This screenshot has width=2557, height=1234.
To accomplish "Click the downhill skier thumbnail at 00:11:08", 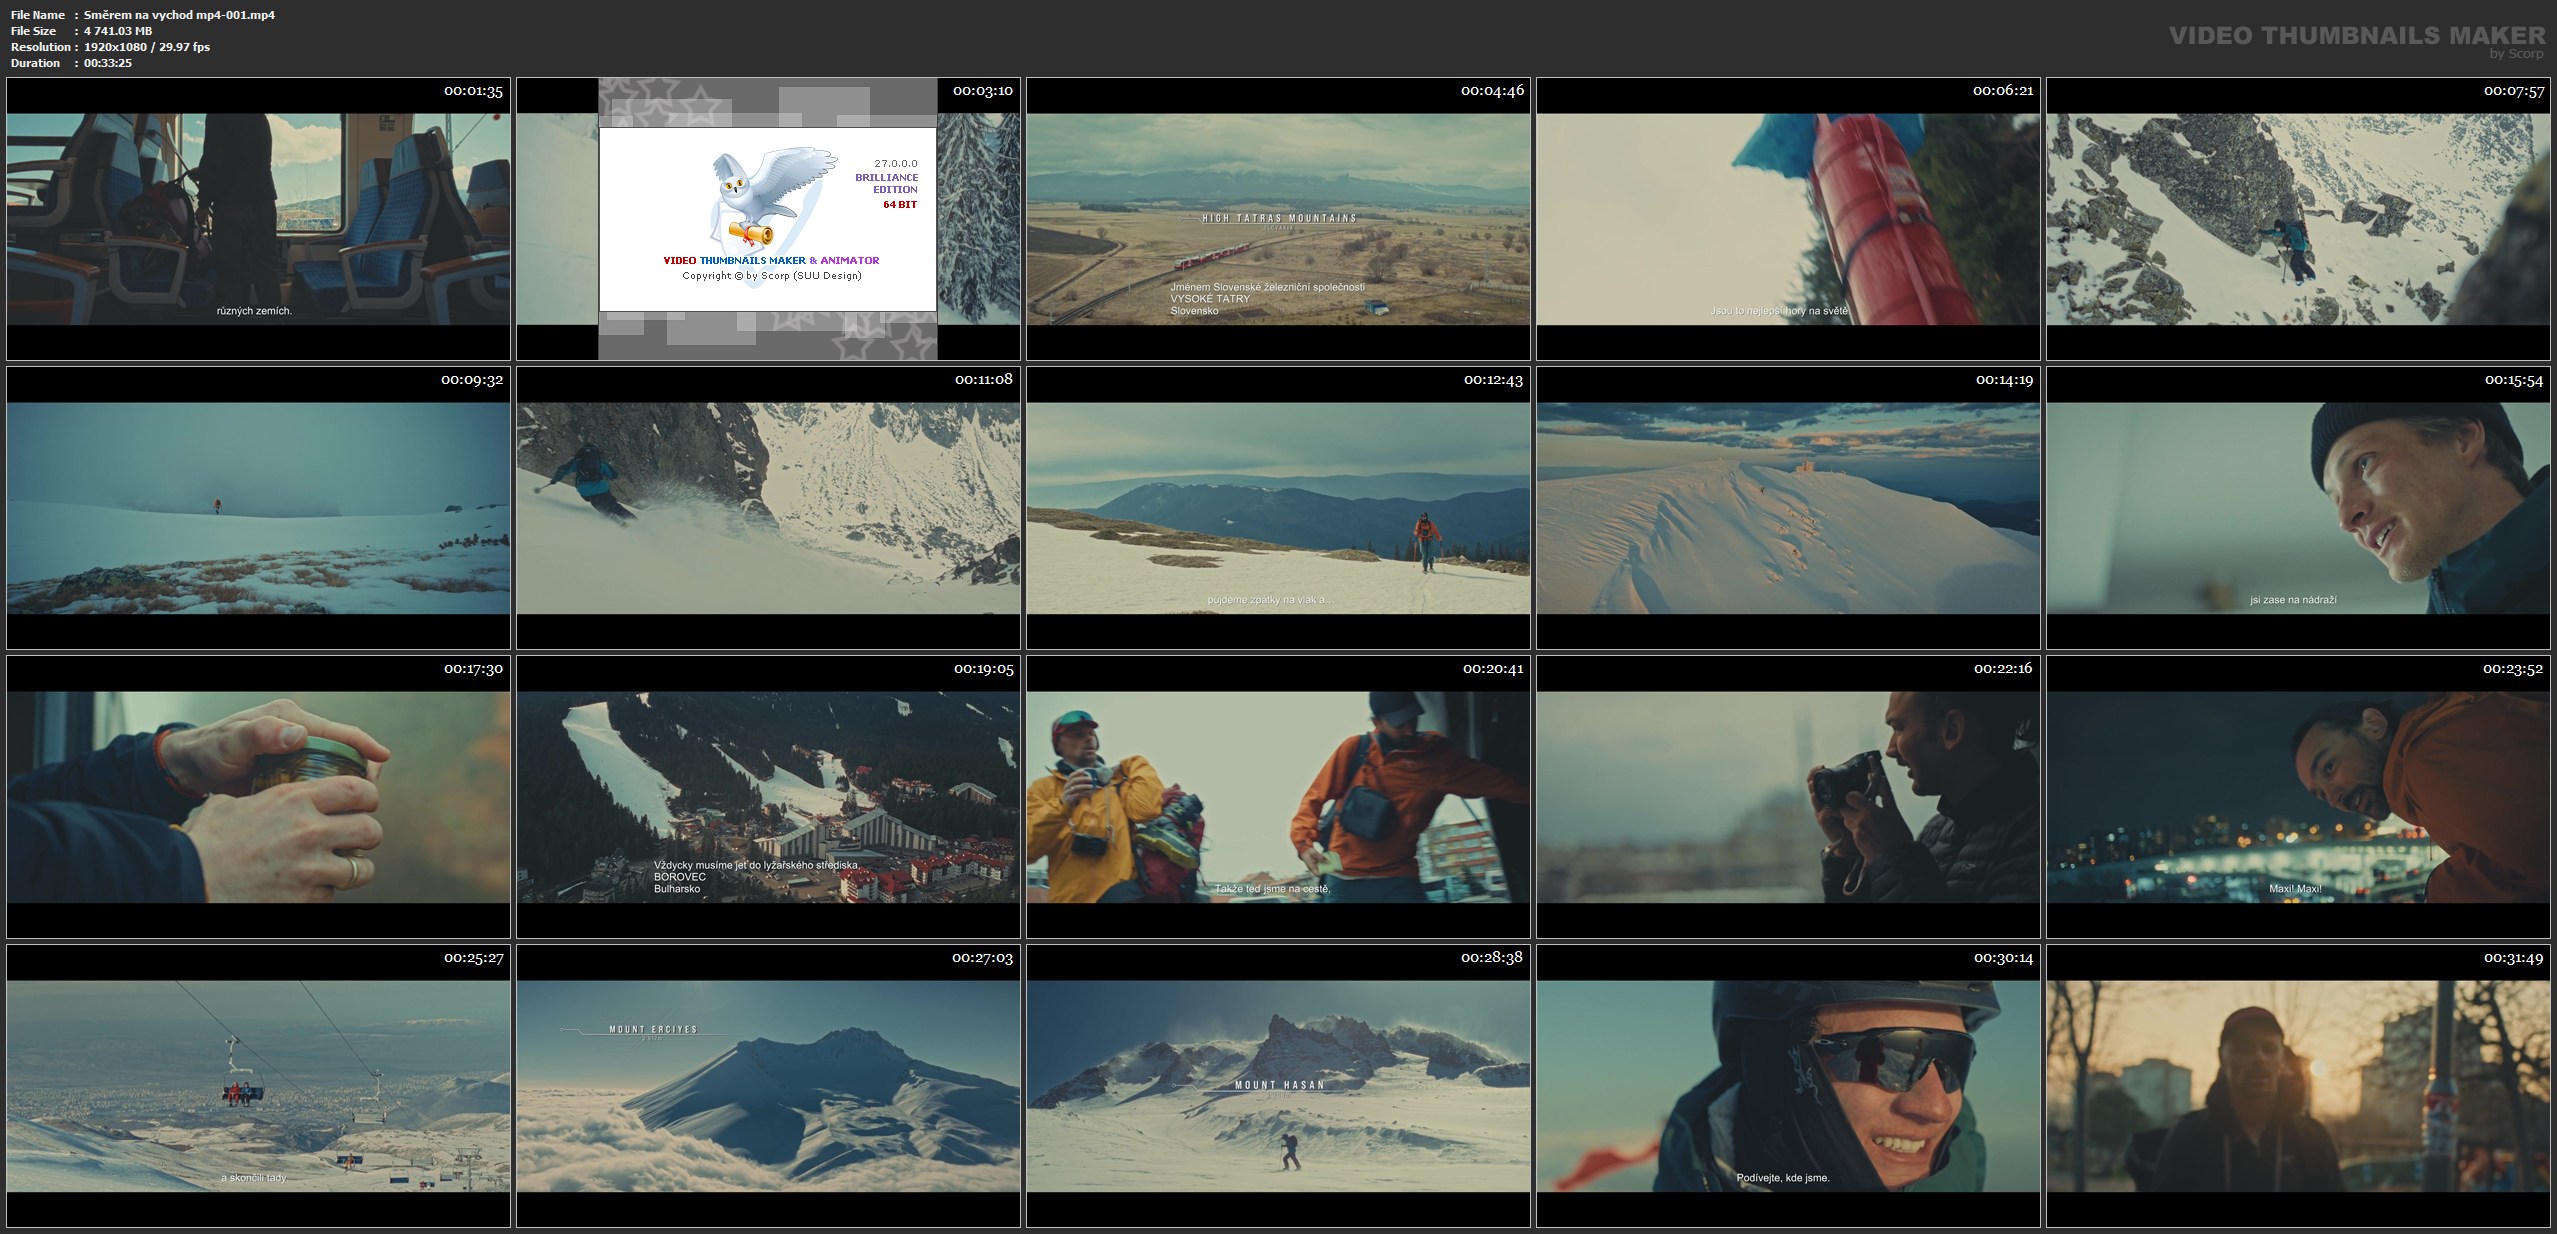I will pos(768,508).
